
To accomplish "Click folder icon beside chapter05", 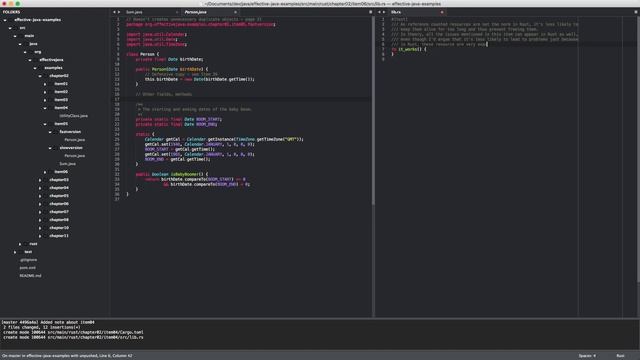I will click(46, 196).
